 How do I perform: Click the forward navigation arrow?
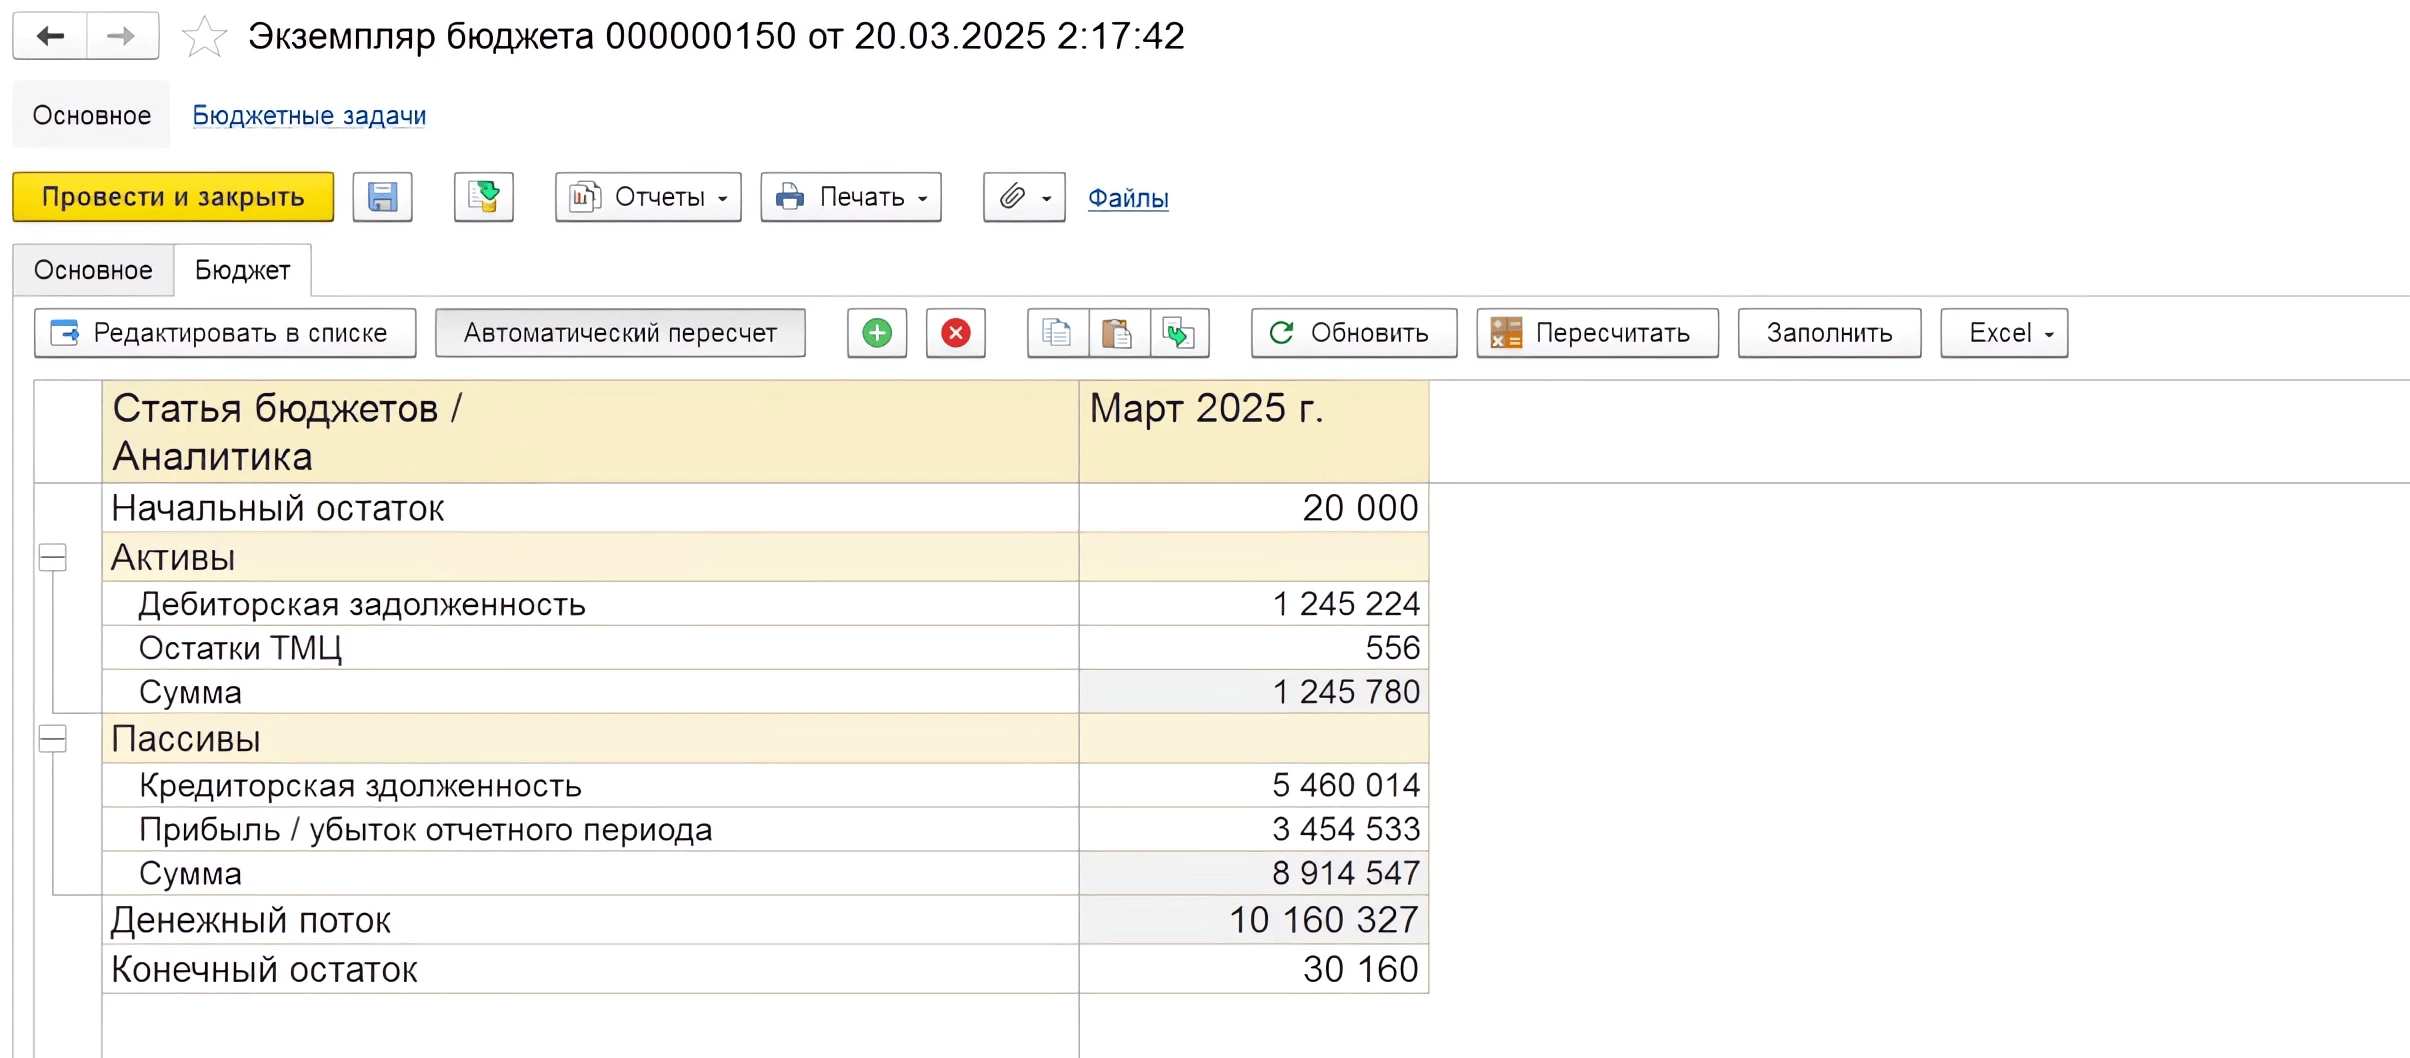point(122,37)
